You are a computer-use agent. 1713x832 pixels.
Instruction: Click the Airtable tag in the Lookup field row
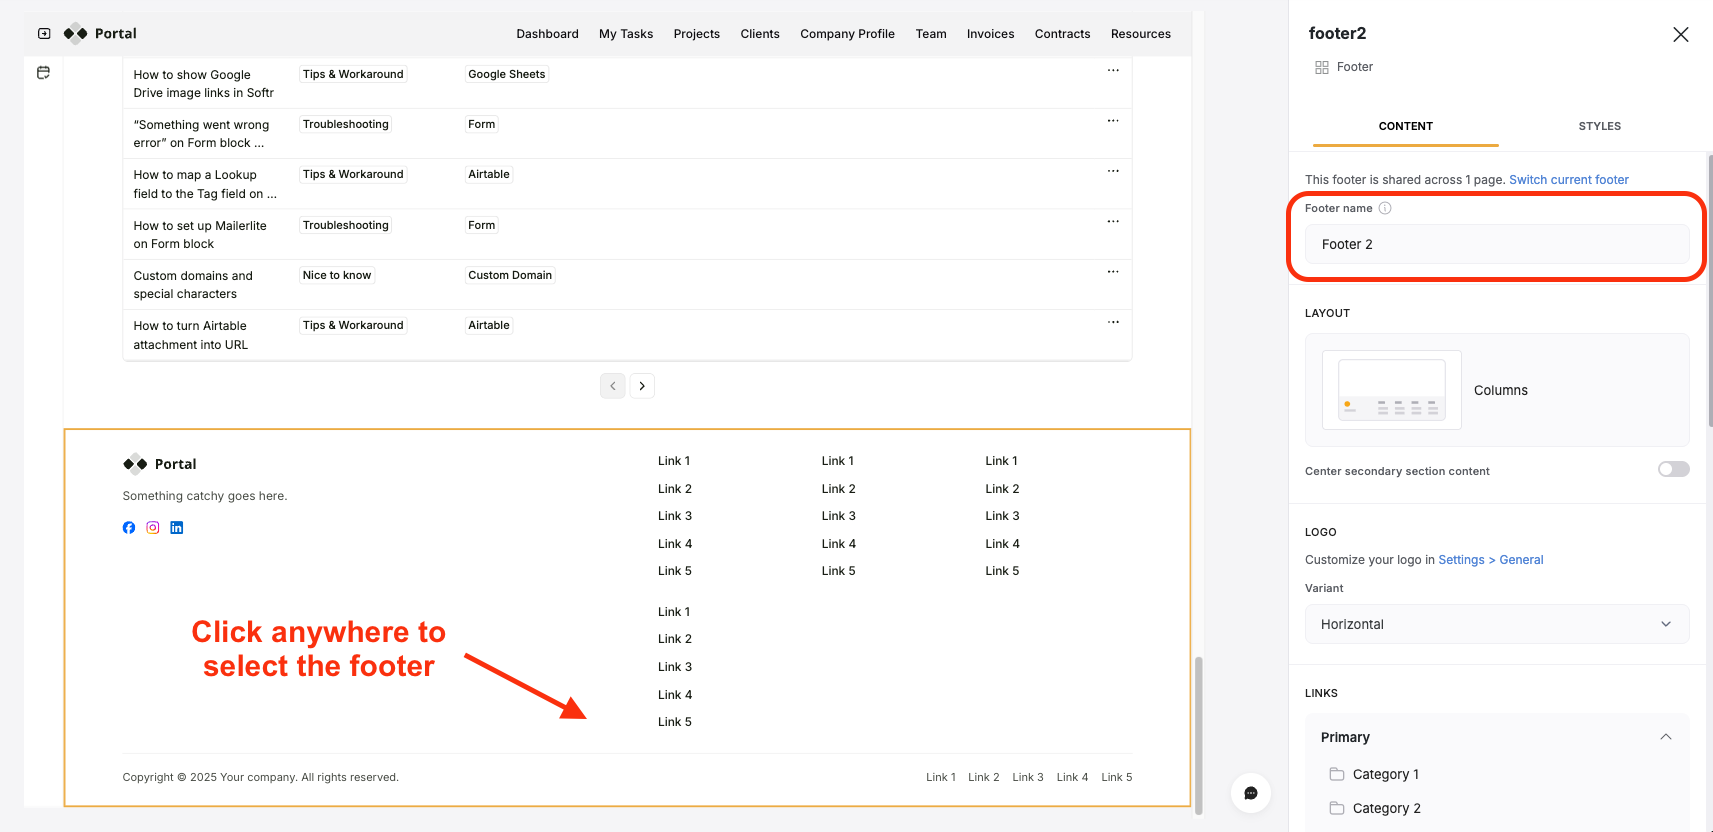point(489,174)
